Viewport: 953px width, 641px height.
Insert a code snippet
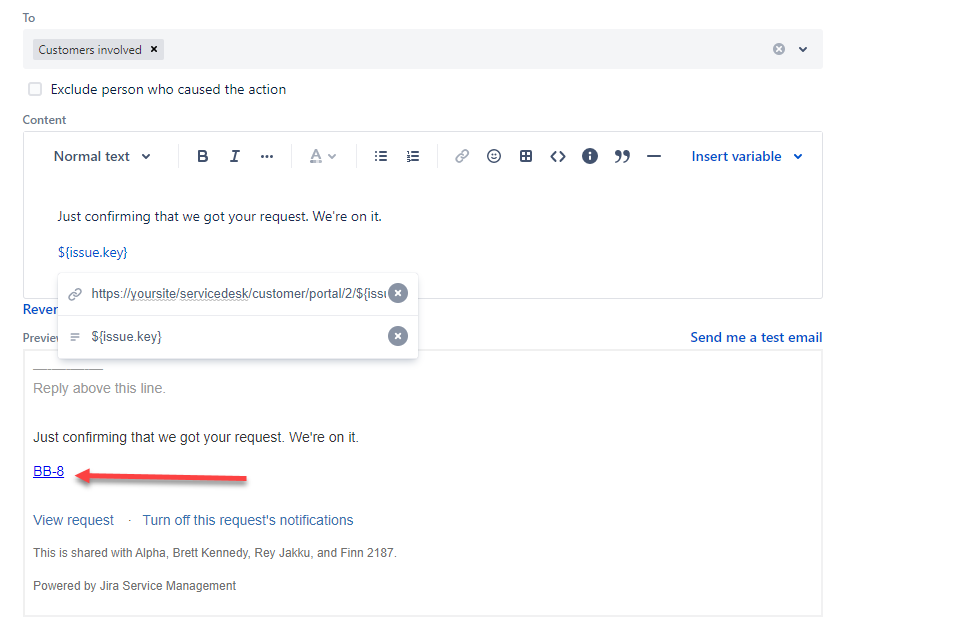[558, 157]
